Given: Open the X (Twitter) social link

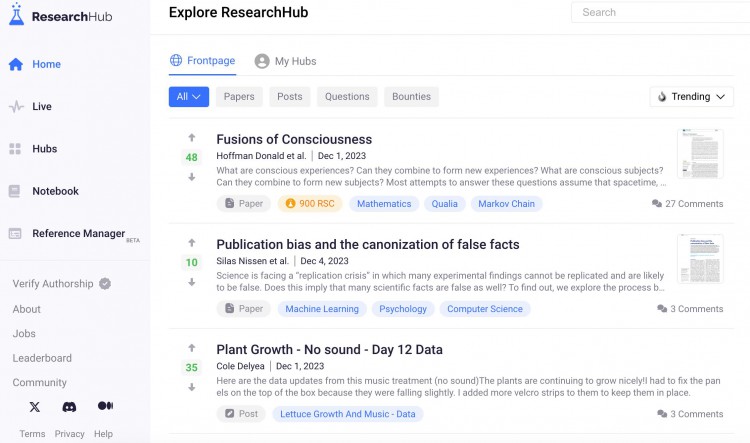Looking at the screenshot, I should point(35,406).
